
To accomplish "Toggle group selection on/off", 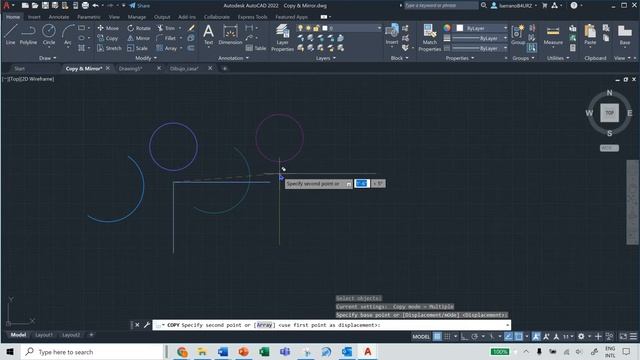I will point(531,48).
